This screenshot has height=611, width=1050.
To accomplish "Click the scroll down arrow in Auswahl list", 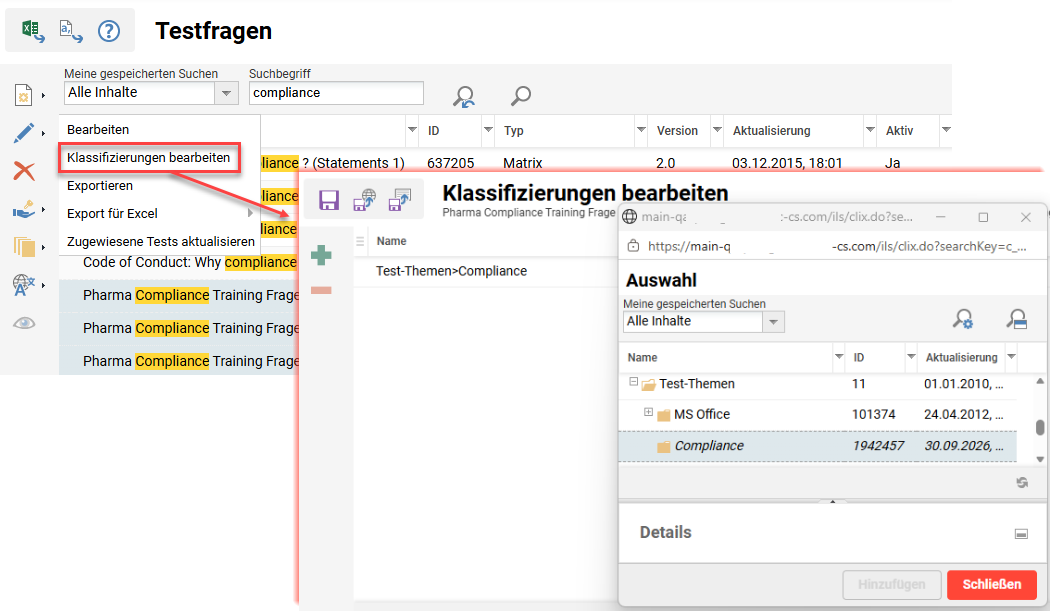I will pos(1039,459).
